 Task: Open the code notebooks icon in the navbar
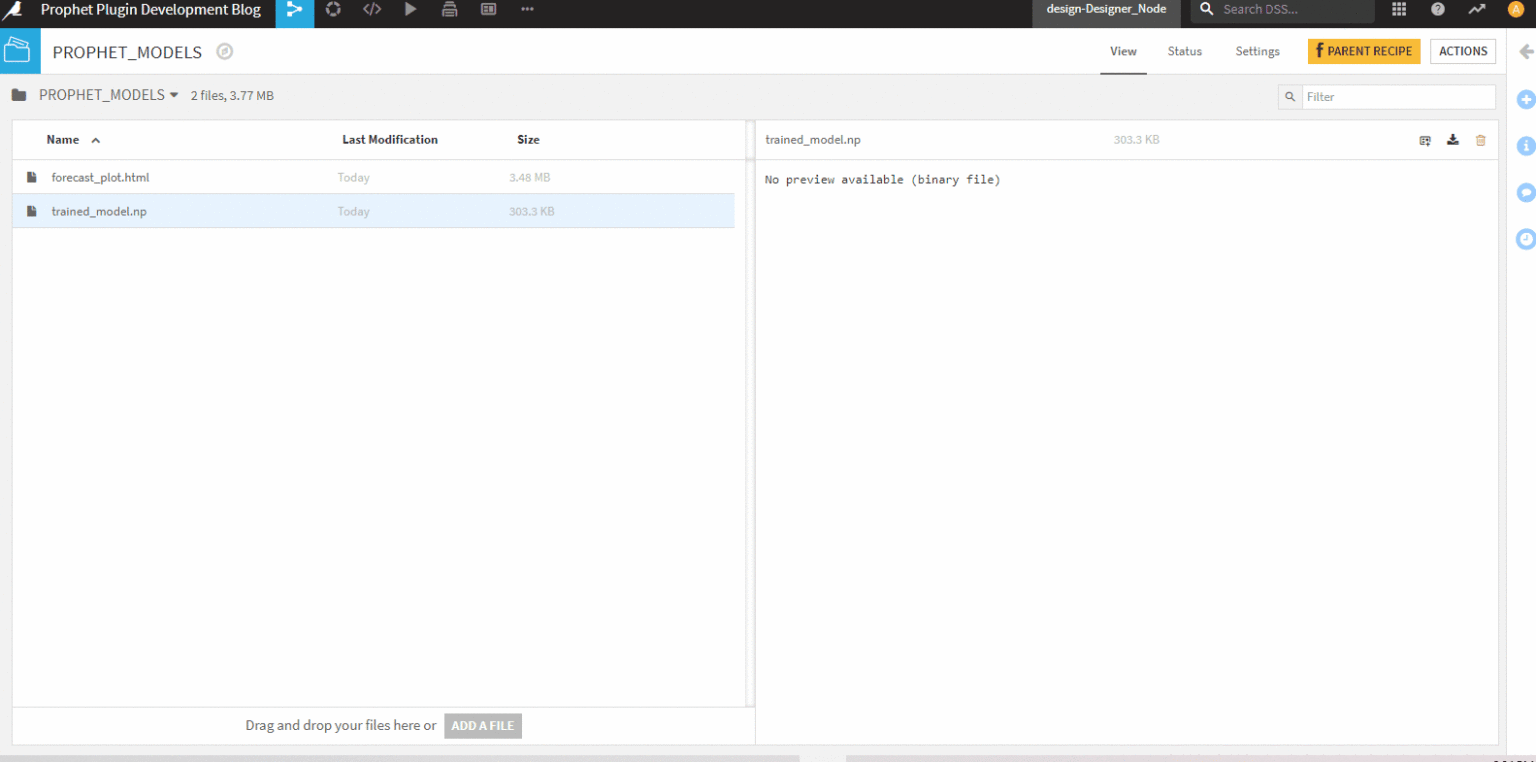(371, 10)
